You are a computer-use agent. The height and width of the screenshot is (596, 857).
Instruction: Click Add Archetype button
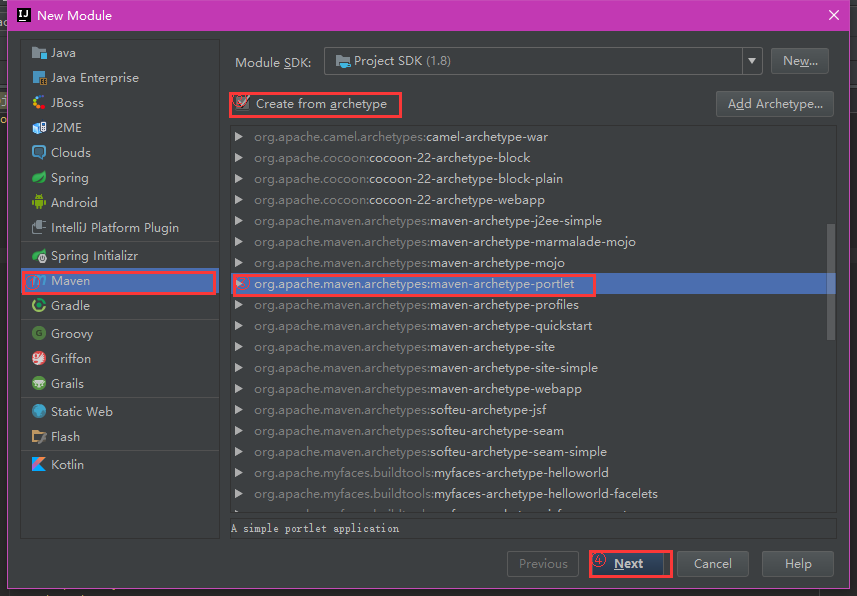(x=774, y=104)
